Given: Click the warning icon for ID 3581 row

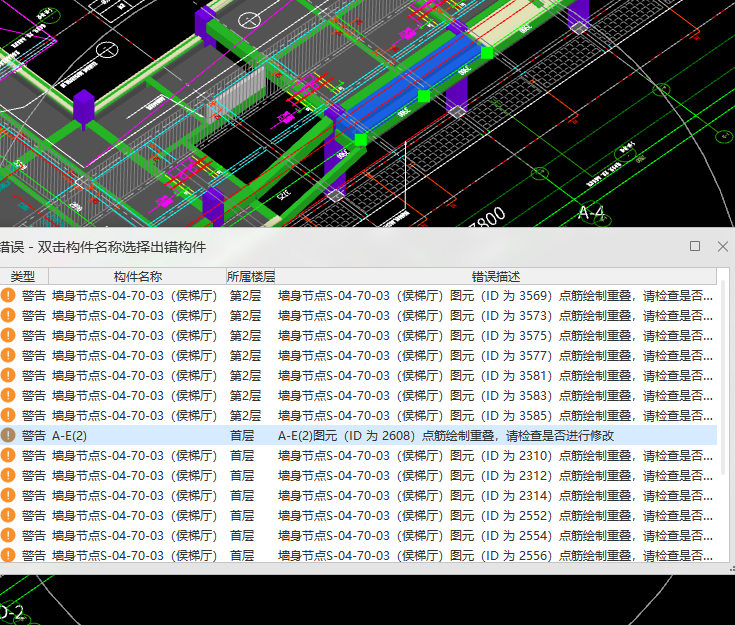Looking at the screenshot, I should pos(8,376).
